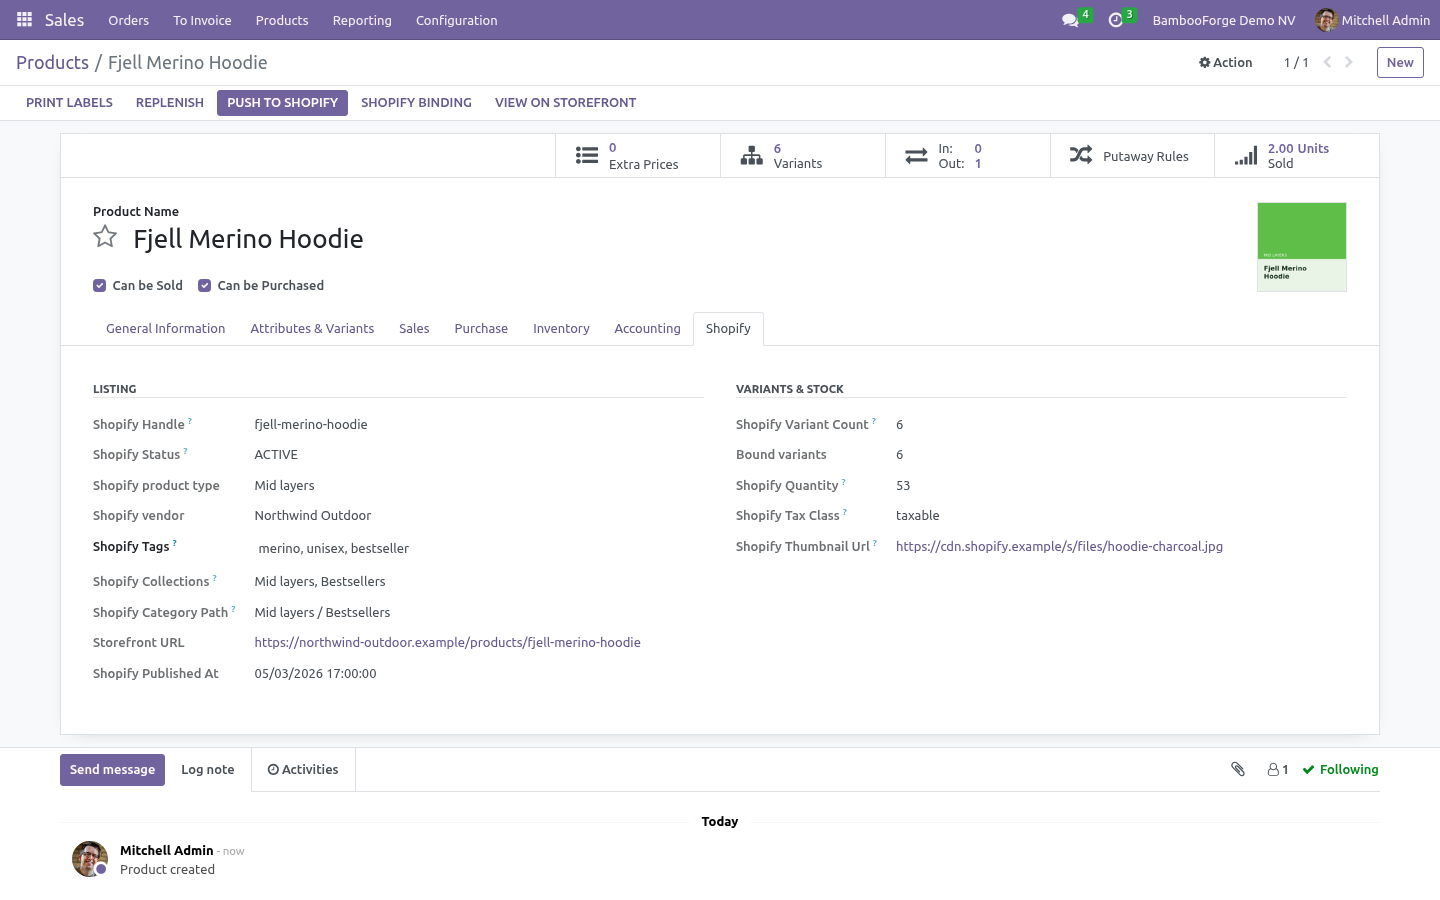Expand the Reporting menu

pos(362,20)
